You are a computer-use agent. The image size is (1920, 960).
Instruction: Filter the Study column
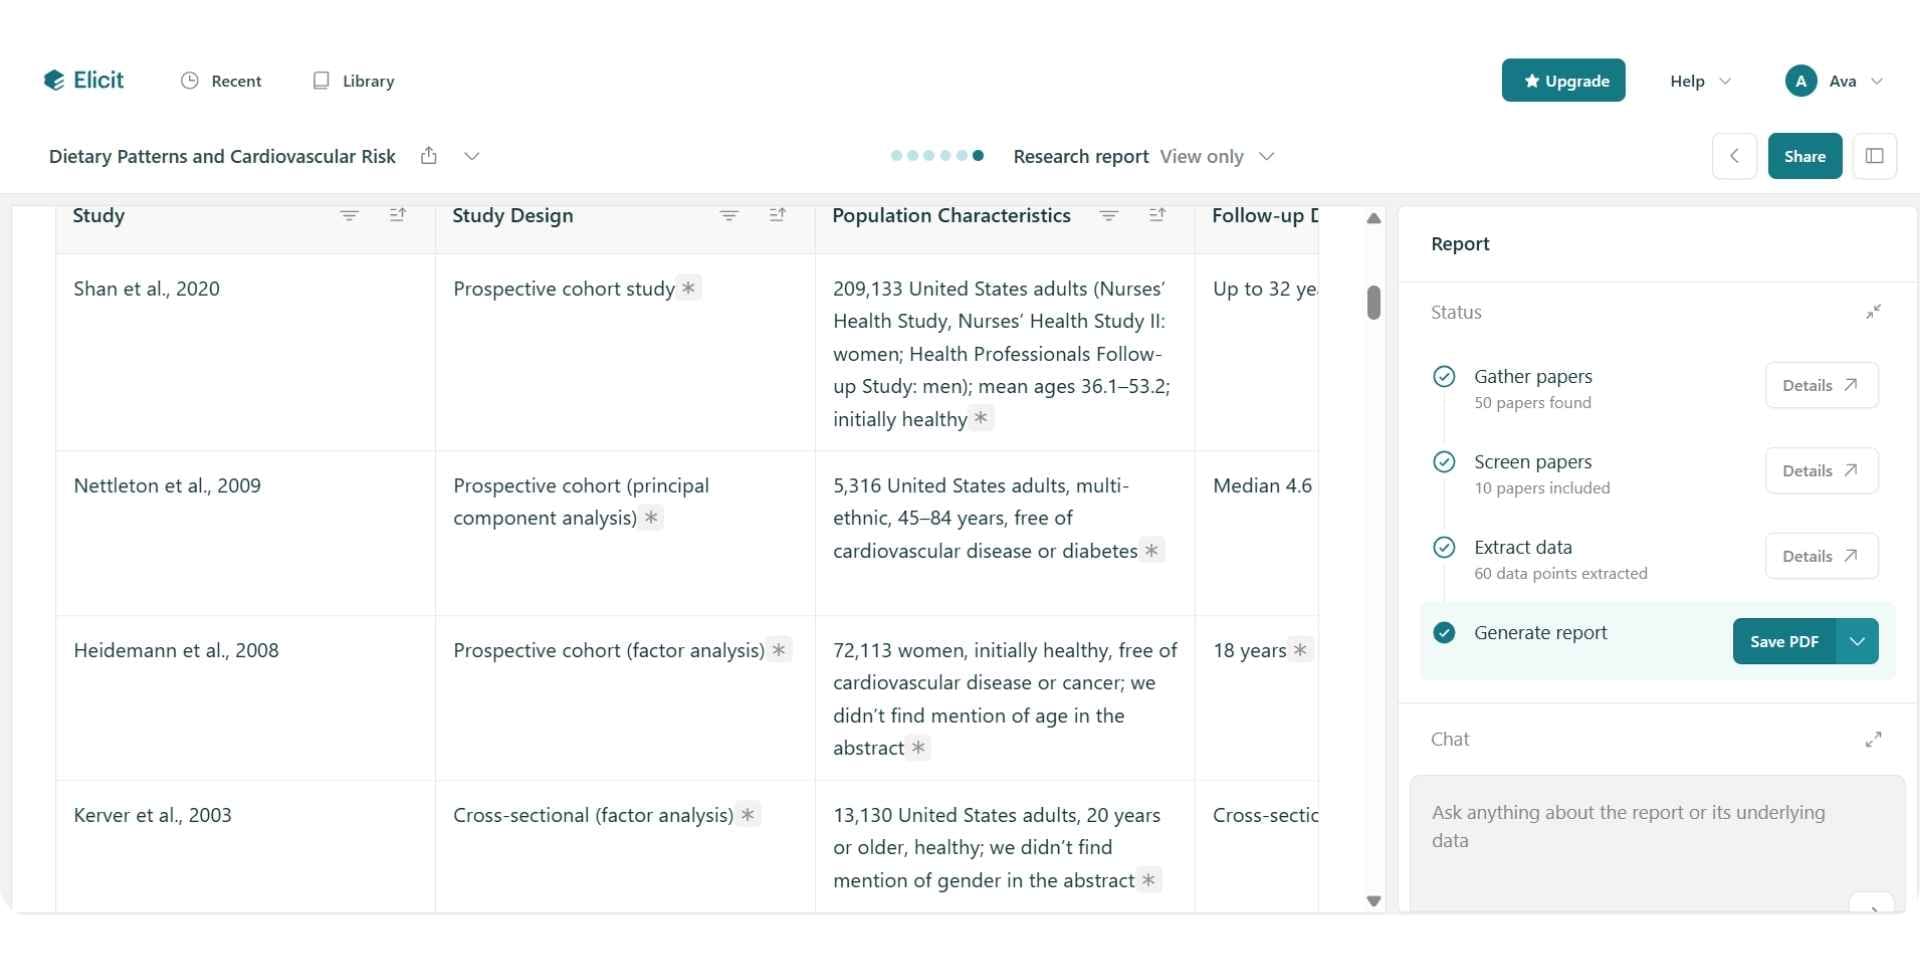pyautogui.click(x=349, y=216)
